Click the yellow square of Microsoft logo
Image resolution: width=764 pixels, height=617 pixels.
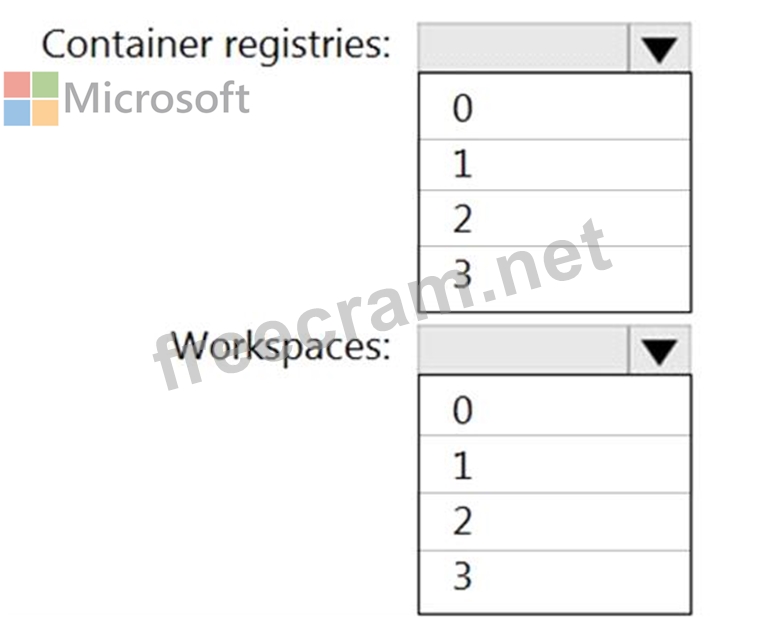[45, 112]
